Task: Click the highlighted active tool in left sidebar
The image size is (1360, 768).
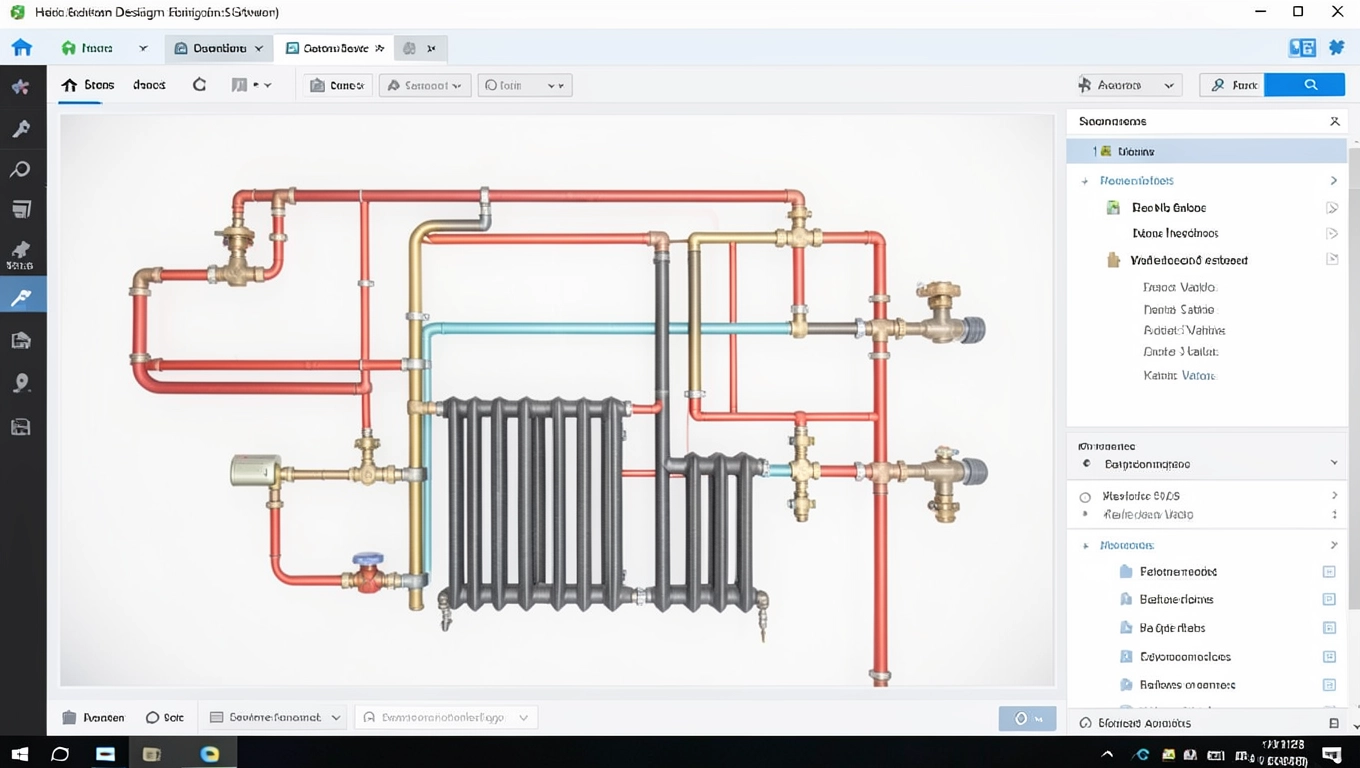Action: pos(21,297)
